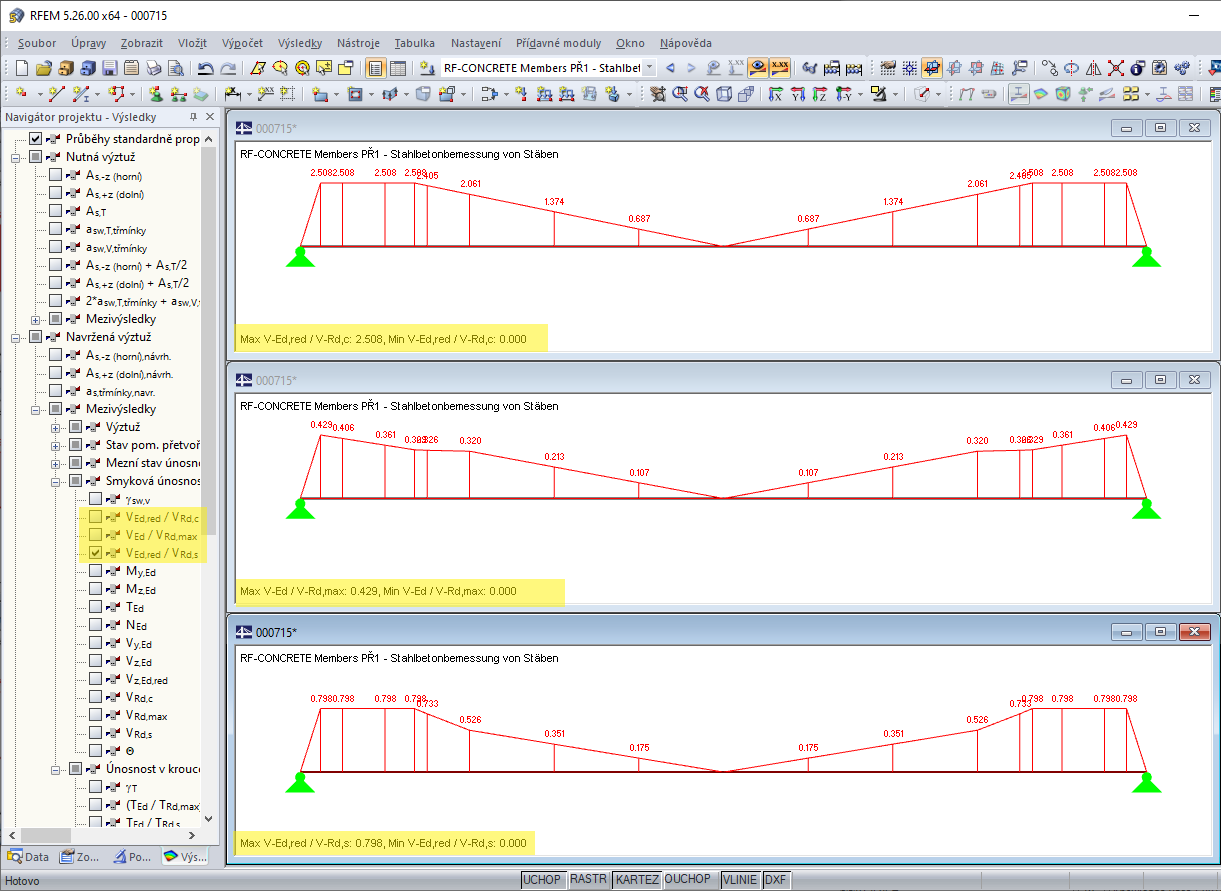
Task: Click the Nápověda menu
Action: [x=686, y=43]
